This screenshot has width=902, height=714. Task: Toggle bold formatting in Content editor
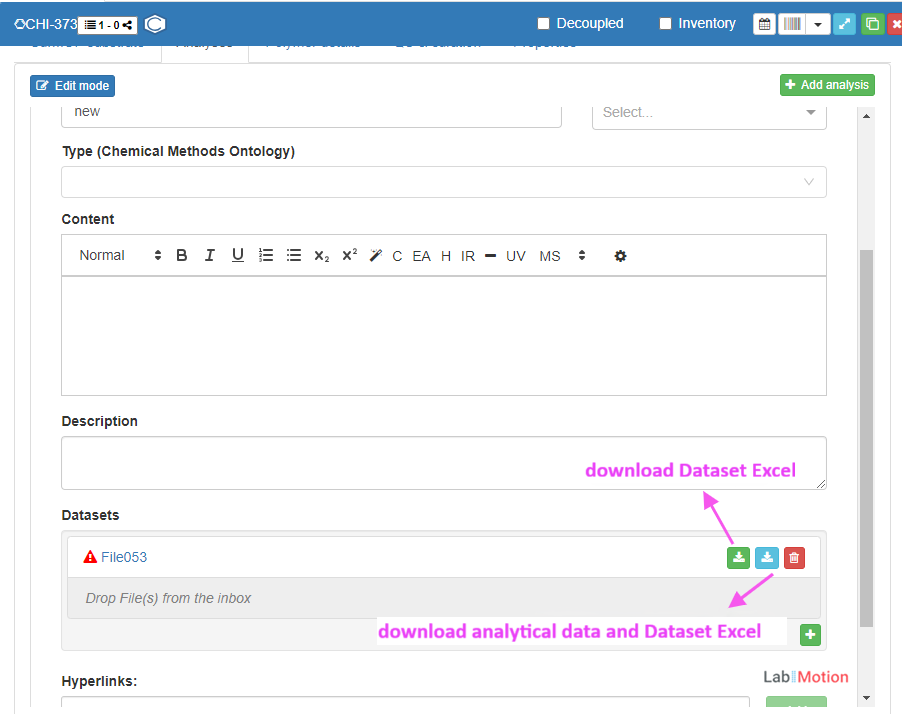pyautogui.click(x=182, y=256)
